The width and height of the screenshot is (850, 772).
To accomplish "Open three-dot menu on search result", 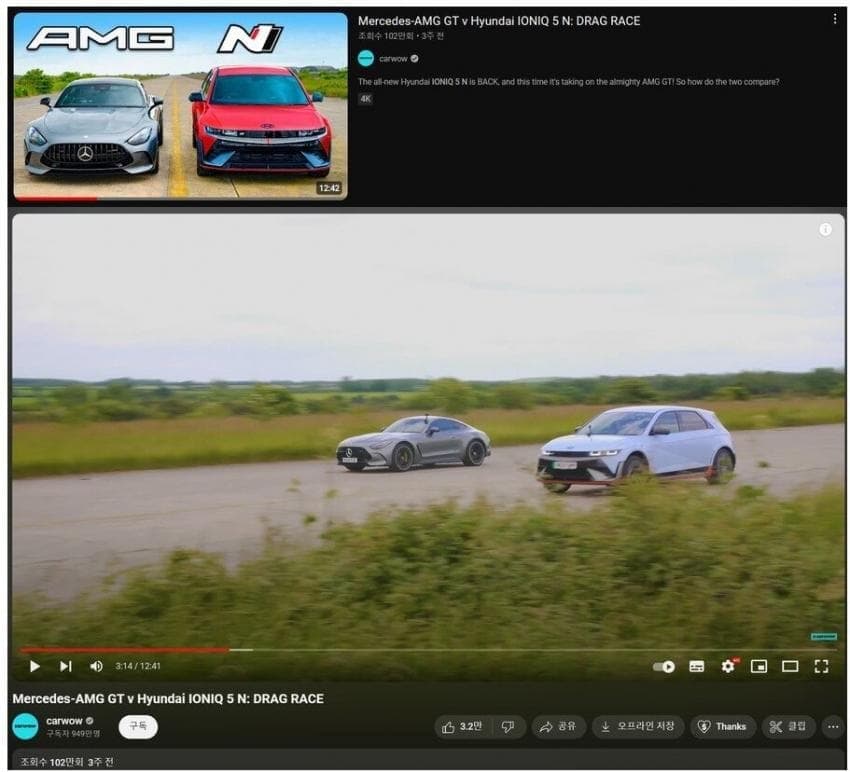I will coord(835,19).
